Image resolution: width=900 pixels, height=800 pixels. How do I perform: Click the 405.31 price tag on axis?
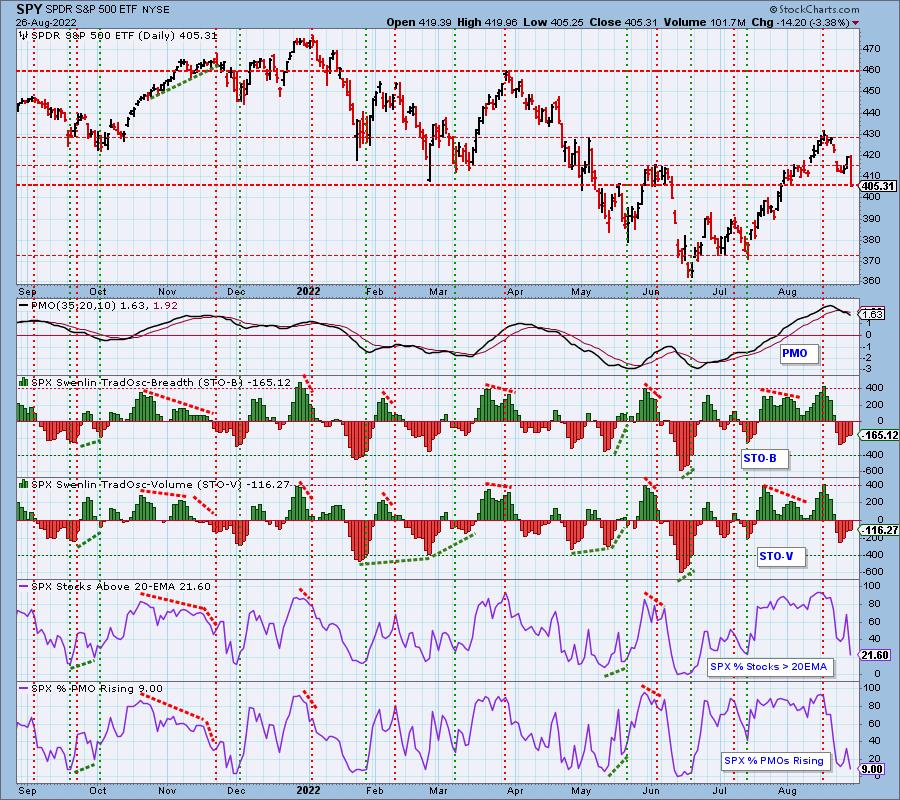coord(878,186)
